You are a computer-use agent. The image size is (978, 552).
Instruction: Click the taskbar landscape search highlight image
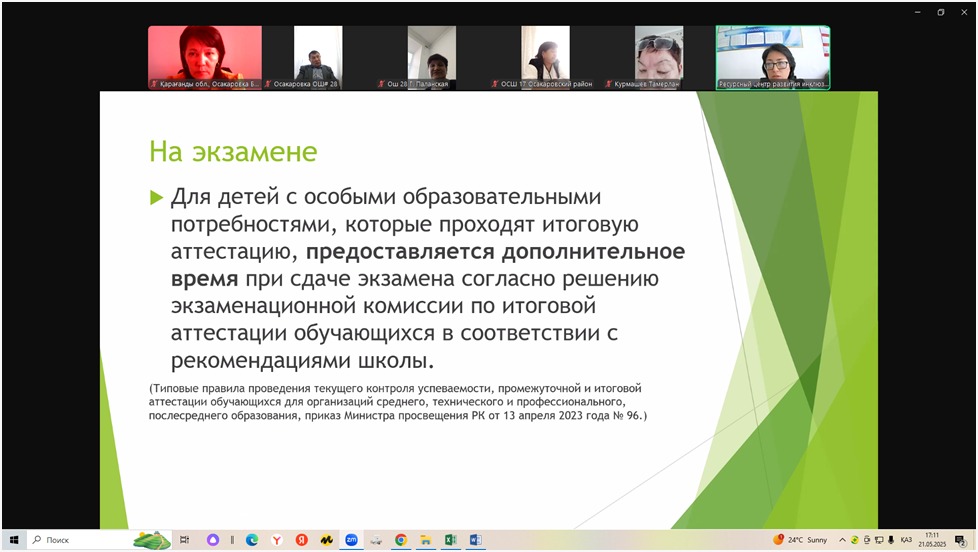click(x=152, y=540)
